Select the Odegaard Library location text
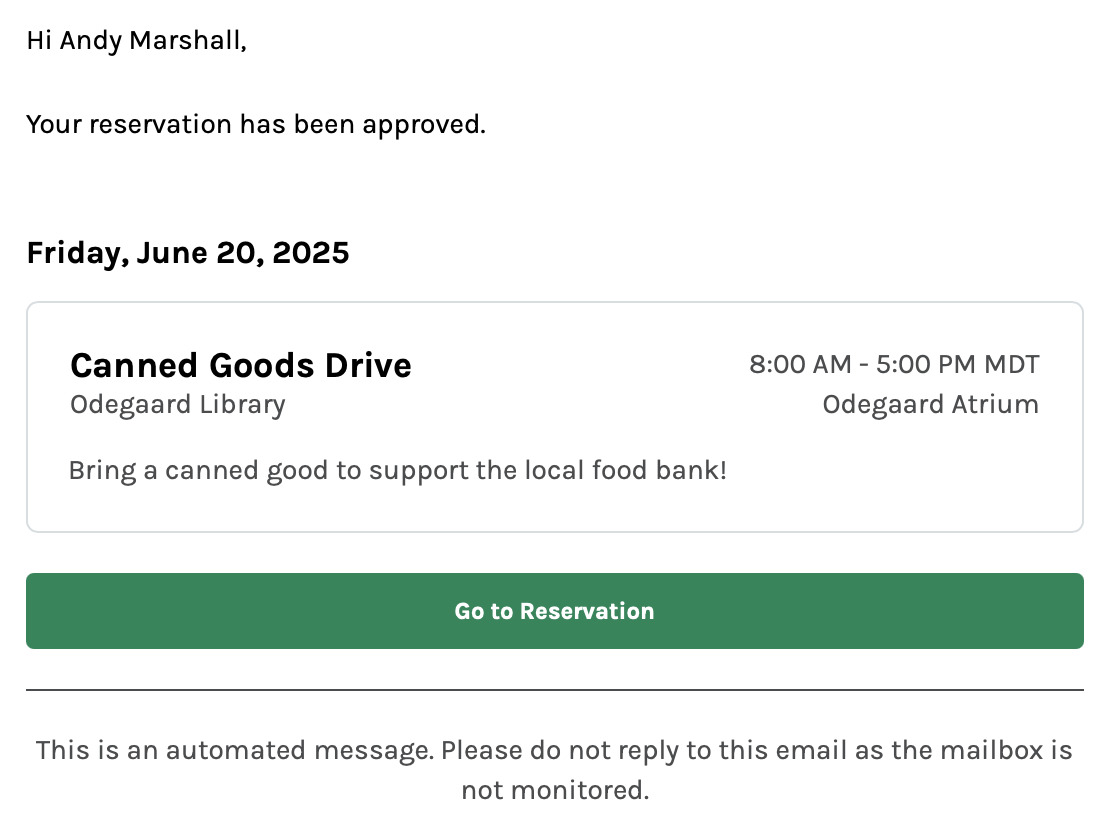The height and width of the screenshot is (838, 1108). point(177,405)
